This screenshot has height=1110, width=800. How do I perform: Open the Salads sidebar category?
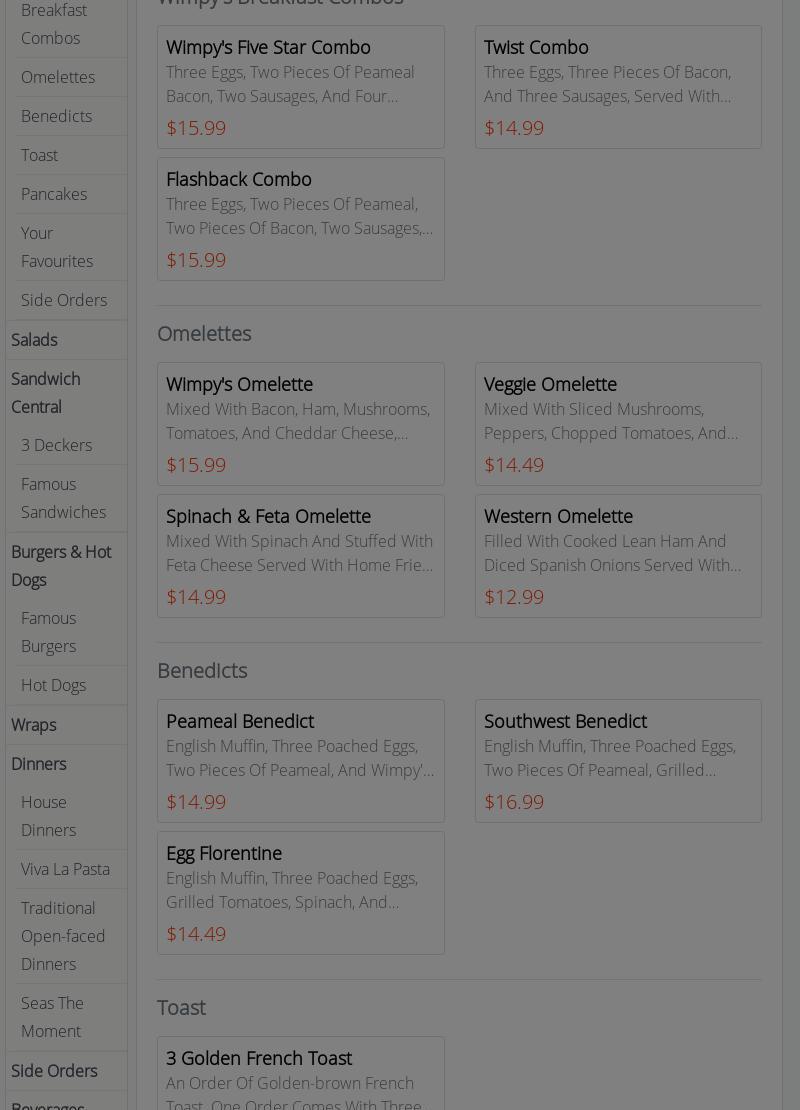pos(34,340)
